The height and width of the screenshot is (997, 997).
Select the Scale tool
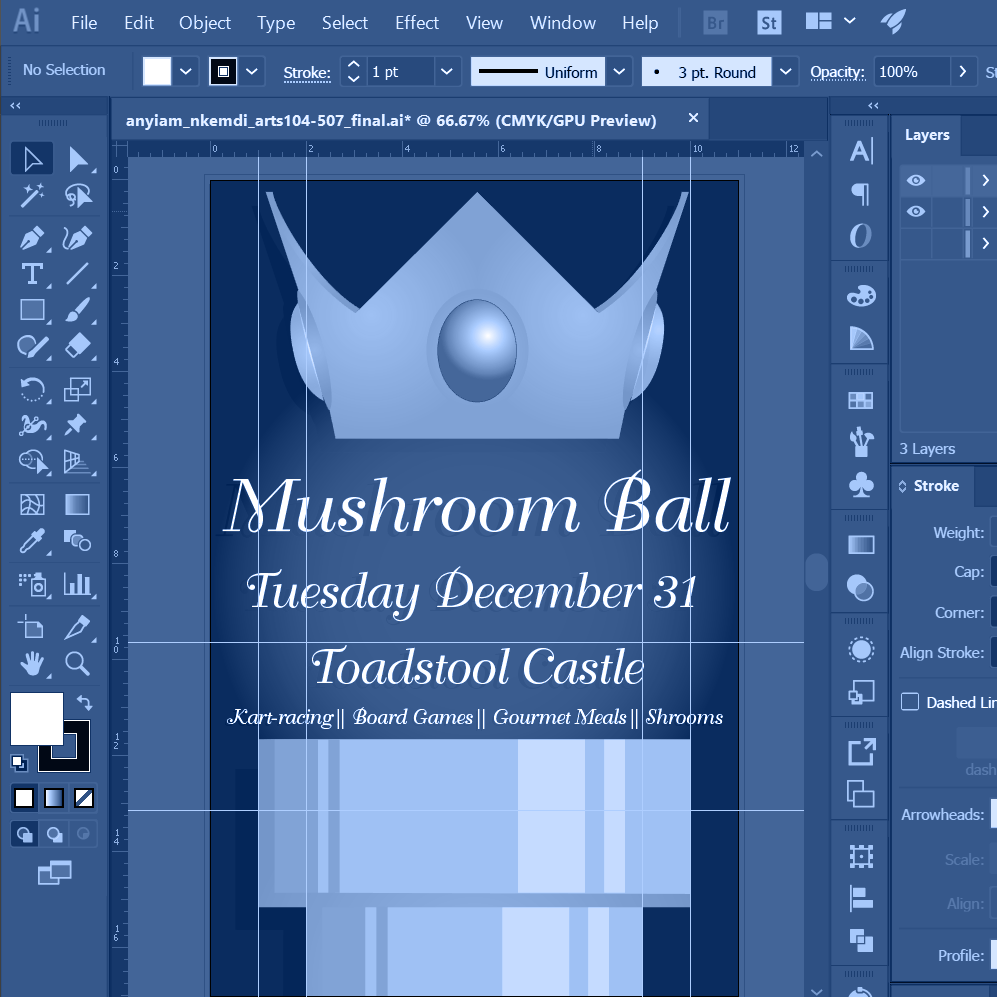coord(78,389)
